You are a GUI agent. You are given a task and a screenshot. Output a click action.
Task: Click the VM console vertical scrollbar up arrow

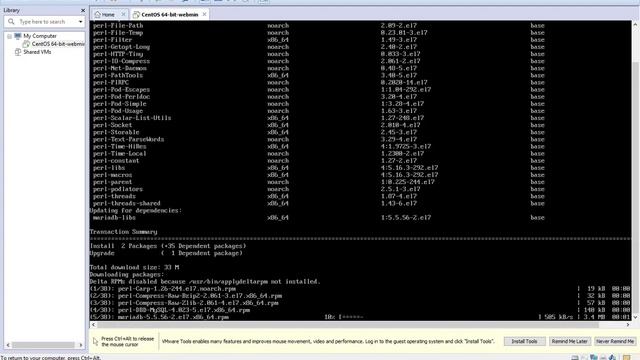(x=635, y=24)
